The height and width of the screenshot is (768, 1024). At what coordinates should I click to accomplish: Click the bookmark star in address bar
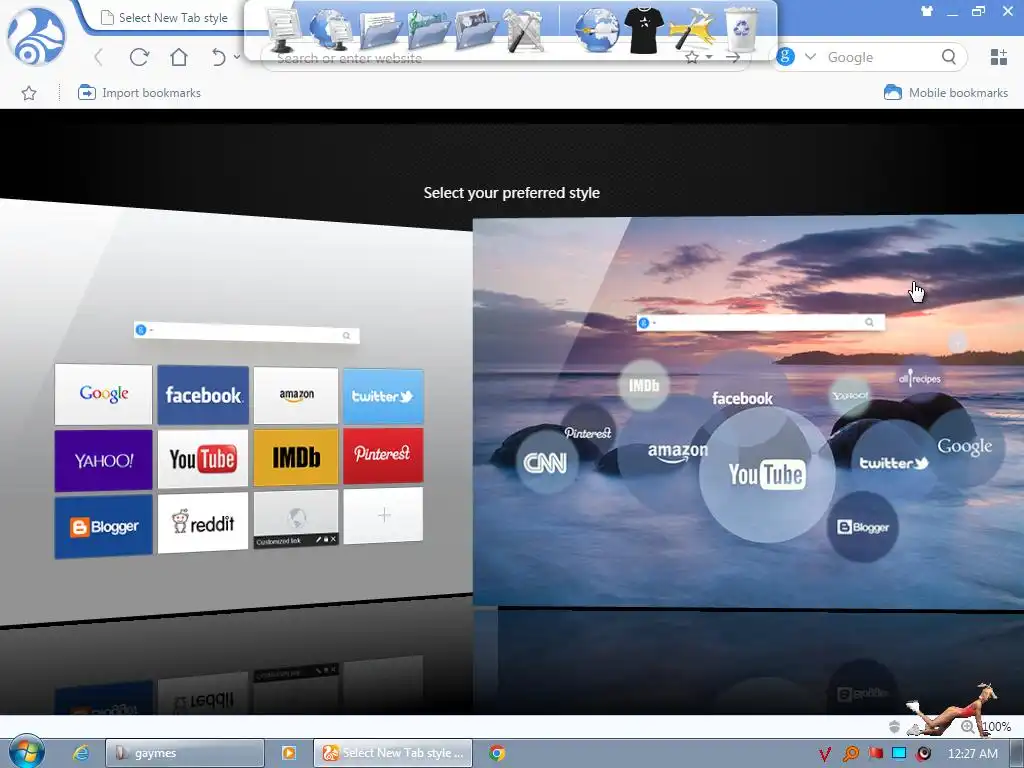coord(692,57)
